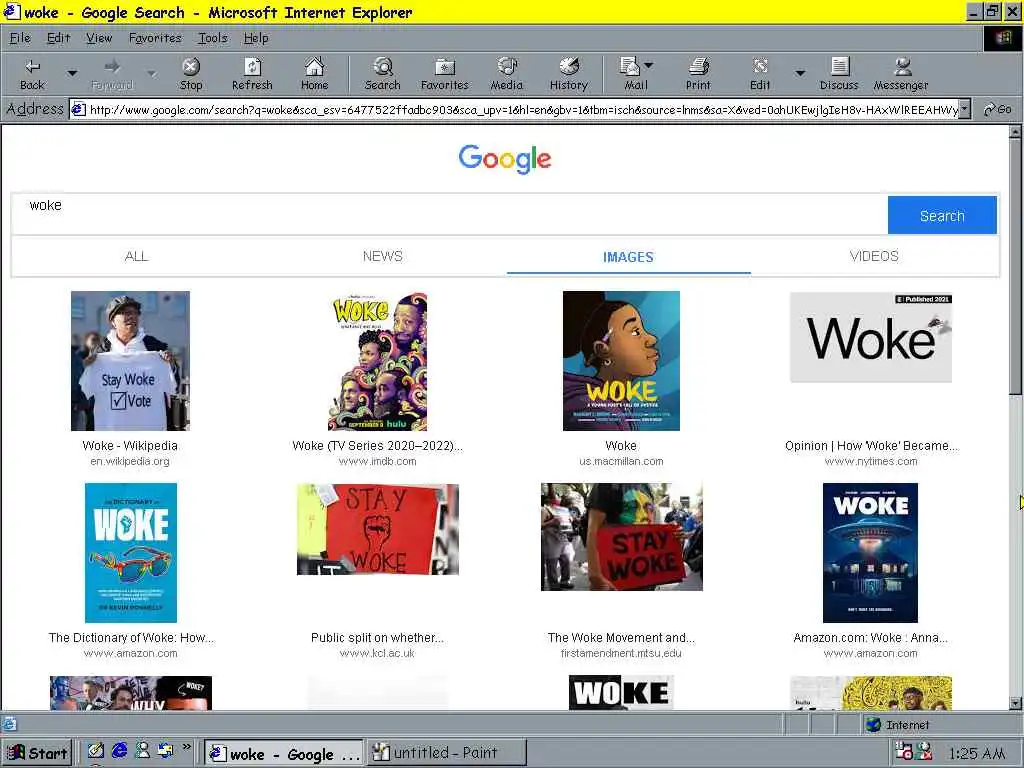Image resolution: width=1024 pixels, height=768 pixels.
Task: Expand the address bar dropdown
Action: [965, 109]
